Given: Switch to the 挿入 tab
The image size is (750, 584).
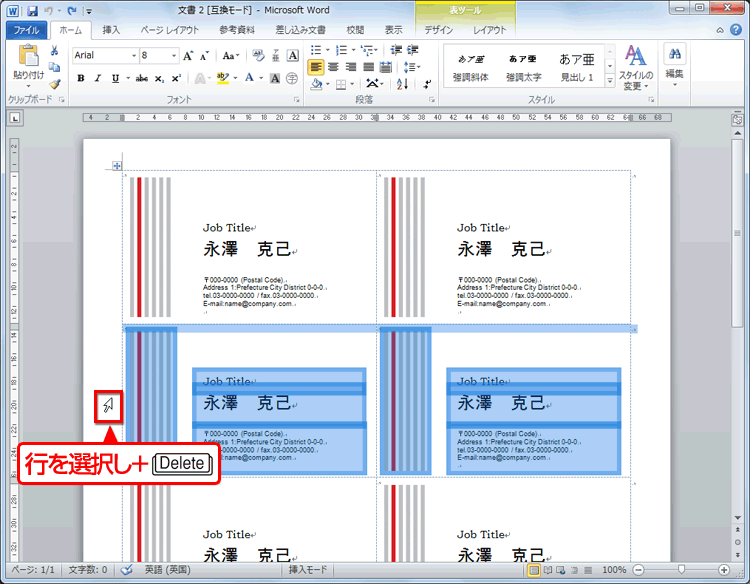Looking at the screenshot, I should (111, 30).
